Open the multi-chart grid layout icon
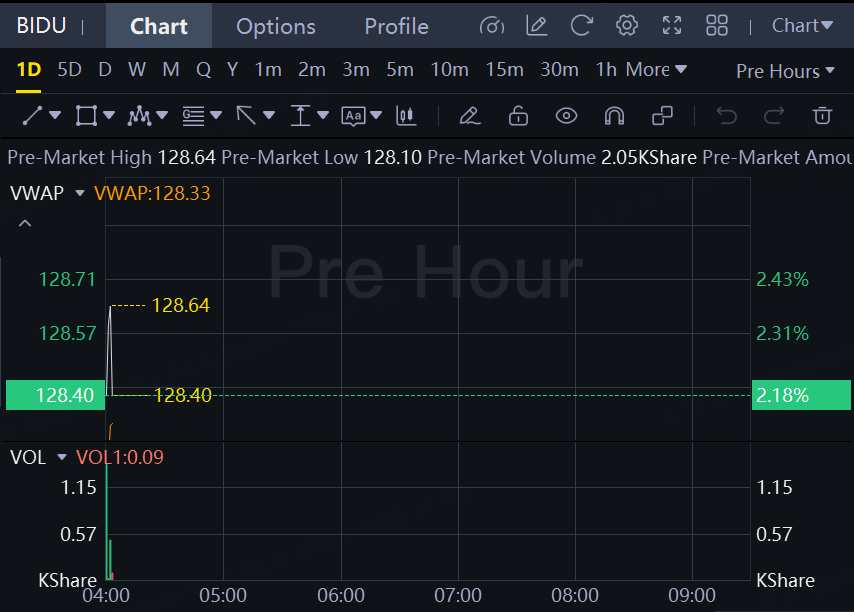The image size is (854, 612). tap(717, 26)
